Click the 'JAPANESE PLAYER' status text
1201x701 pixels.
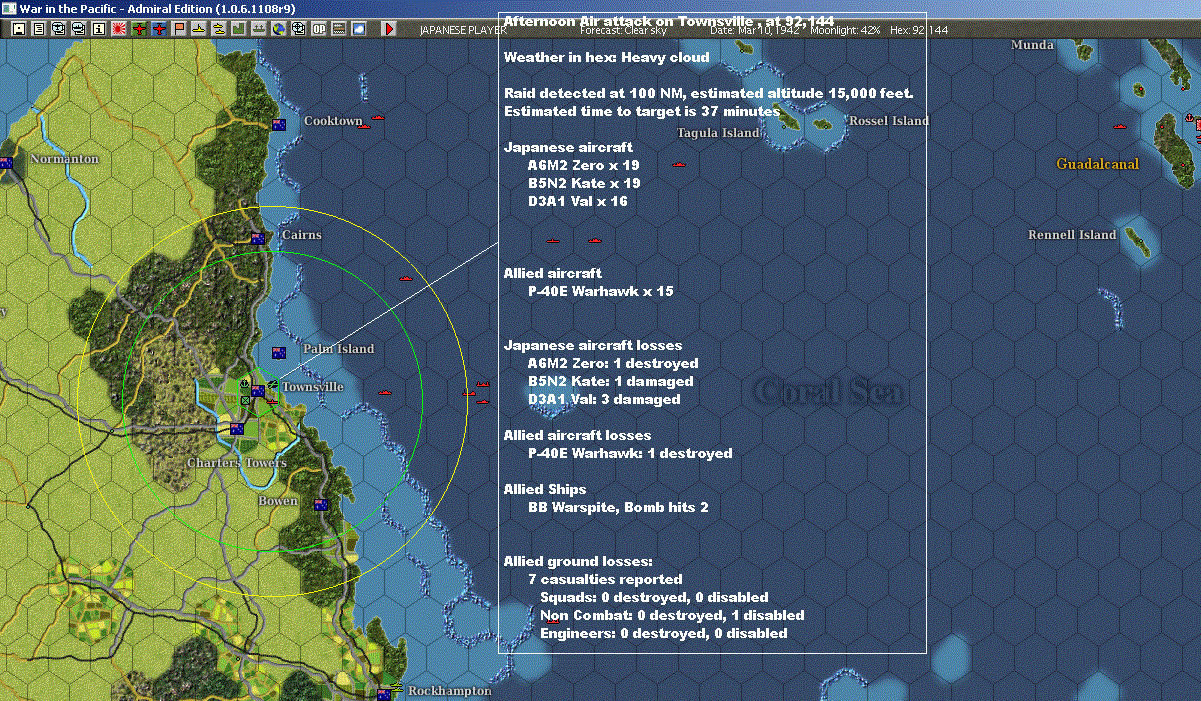click(463, 30)
